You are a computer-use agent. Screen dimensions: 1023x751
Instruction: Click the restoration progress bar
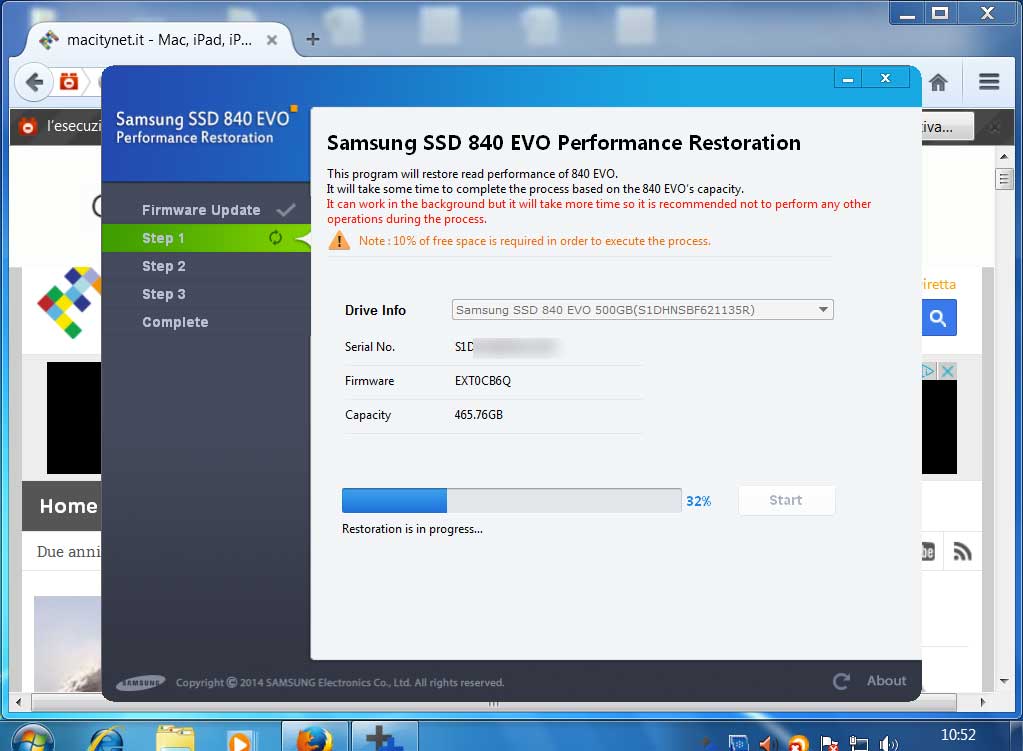(x=512, y=500)
